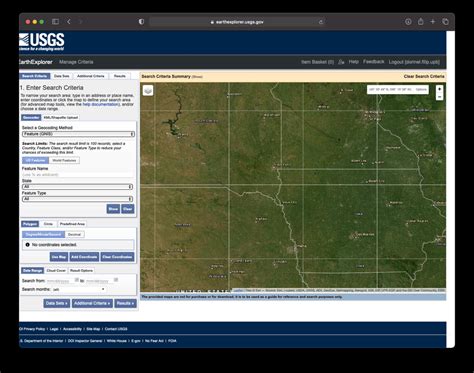The width and height of the screenshot is (474, 373).
Task: Zoom out with the map minus button
Action: [439, 97]
